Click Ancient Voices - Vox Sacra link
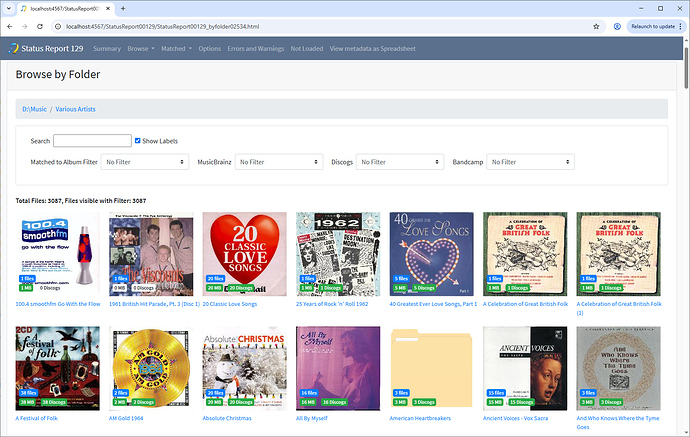This screenshot has height=437, width=690. 516,418
